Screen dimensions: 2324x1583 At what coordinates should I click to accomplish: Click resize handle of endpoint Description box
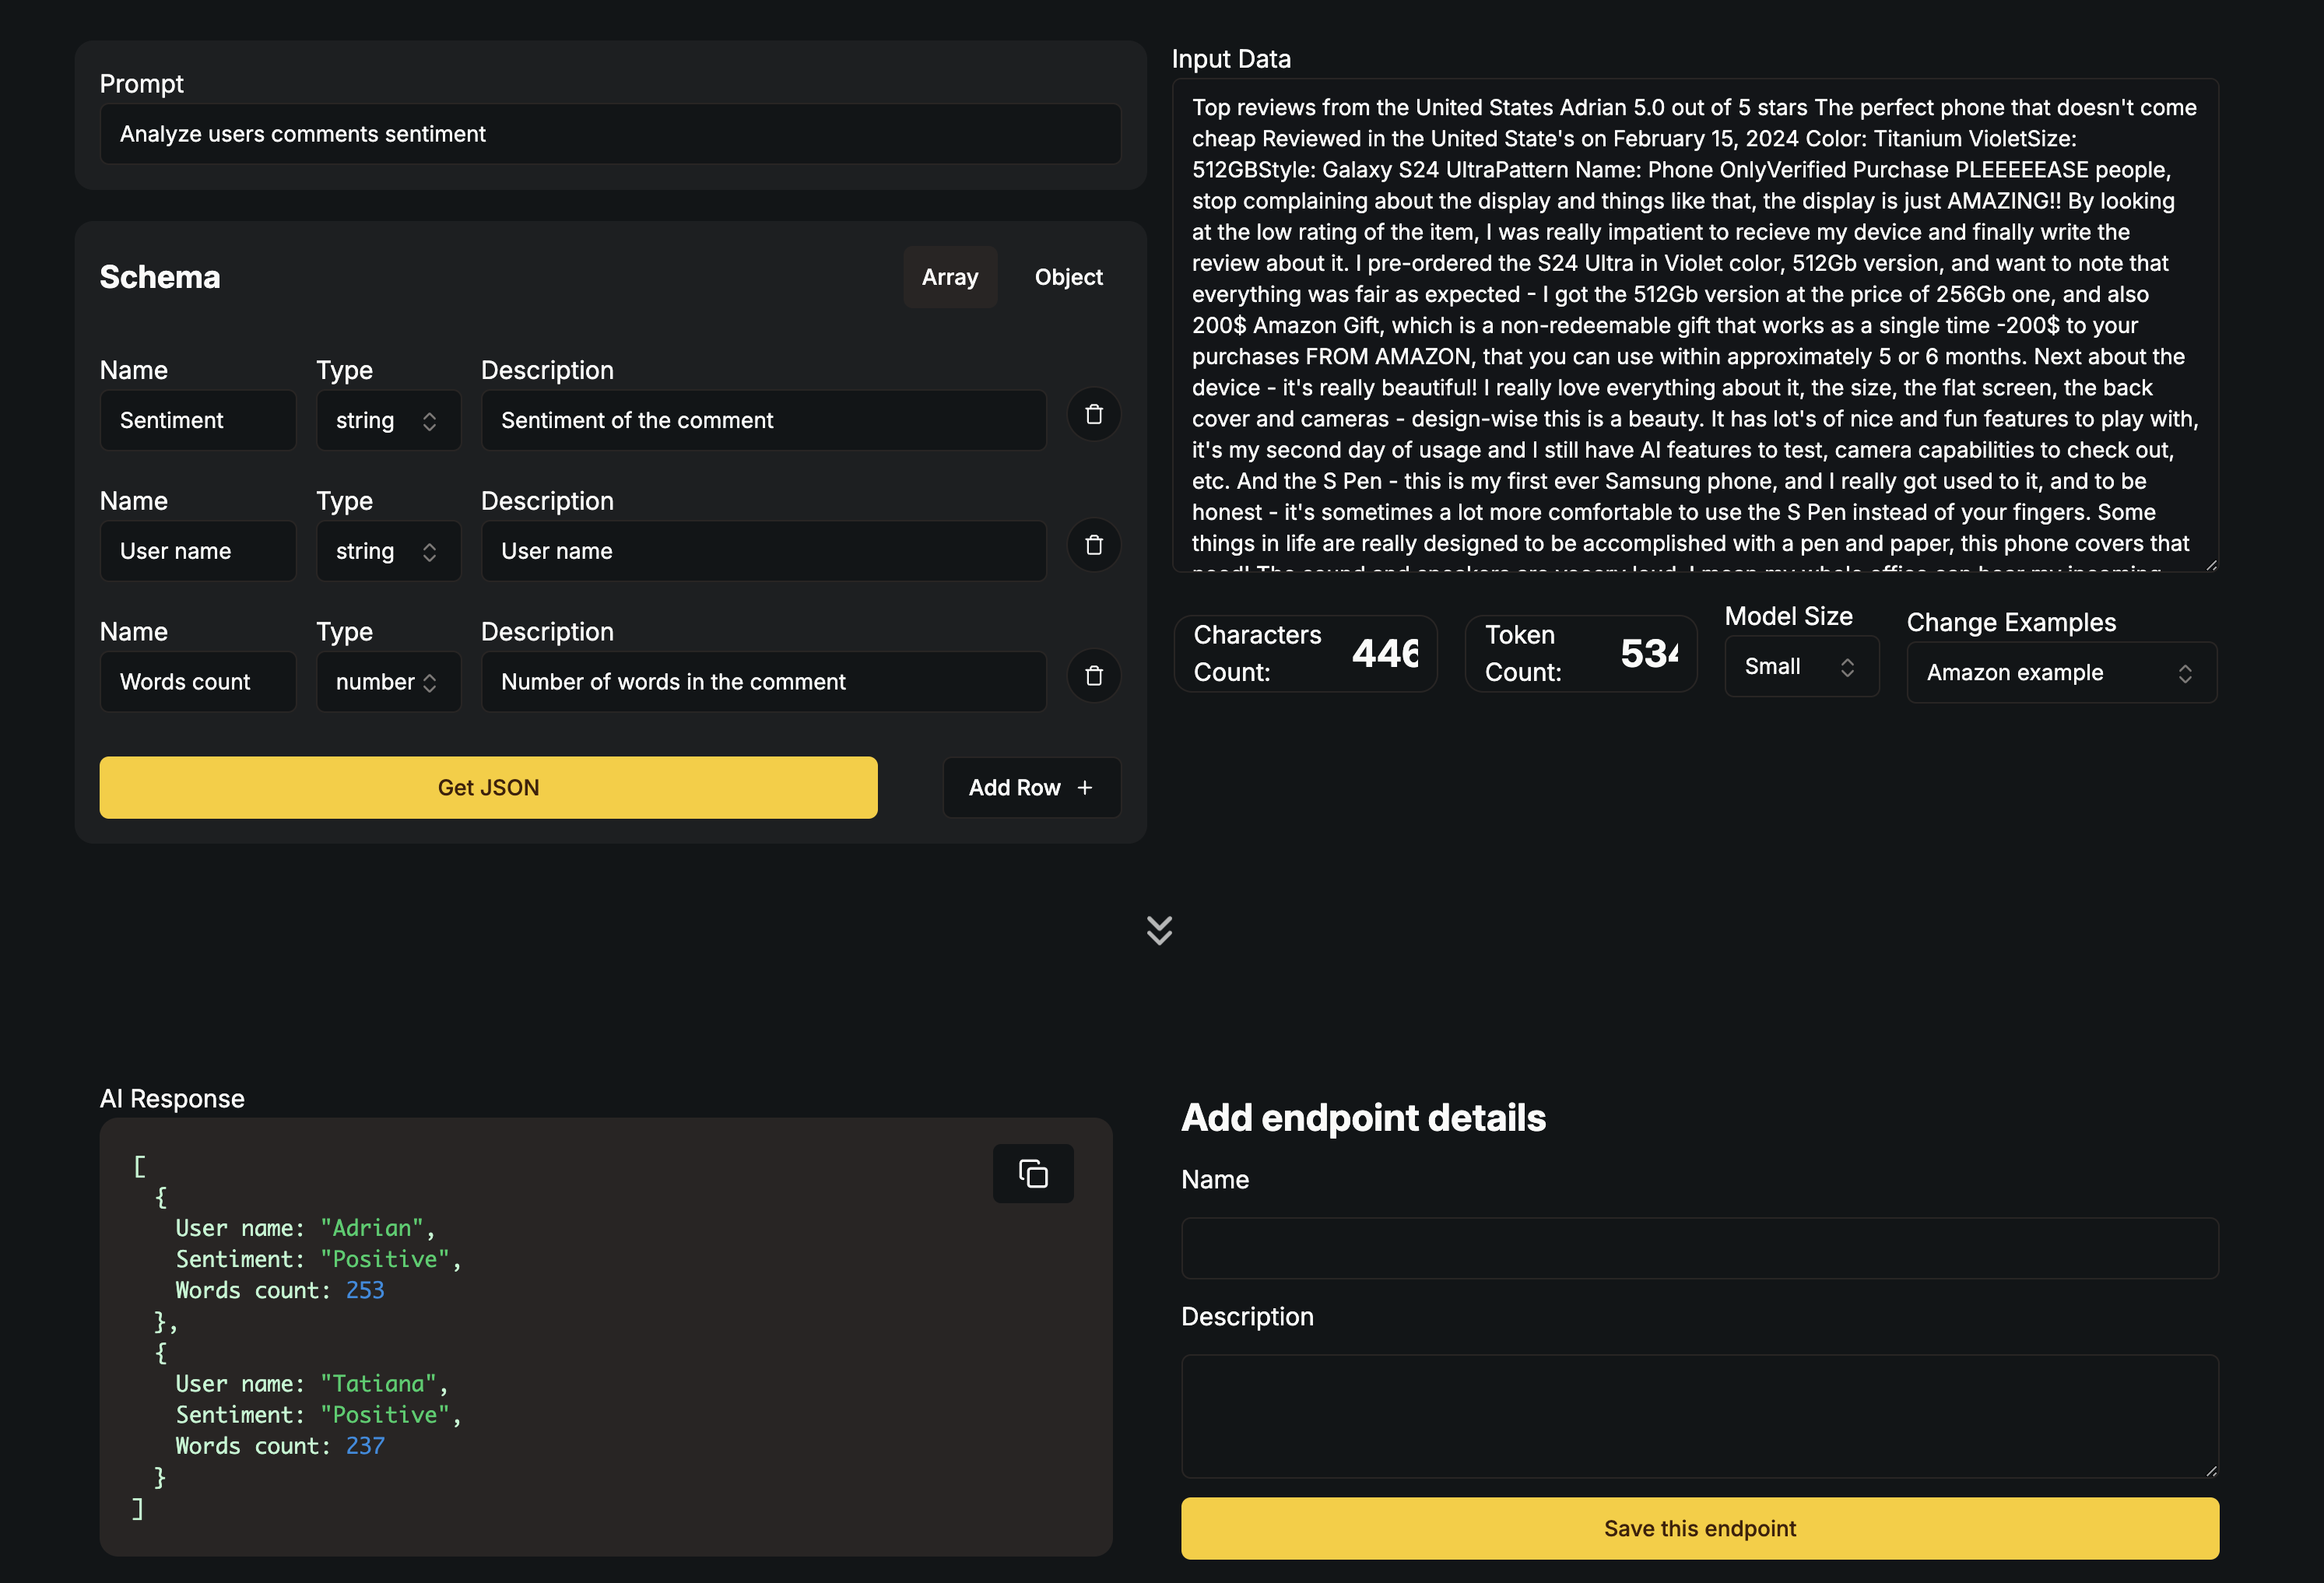click(x=2210, y=1470)
